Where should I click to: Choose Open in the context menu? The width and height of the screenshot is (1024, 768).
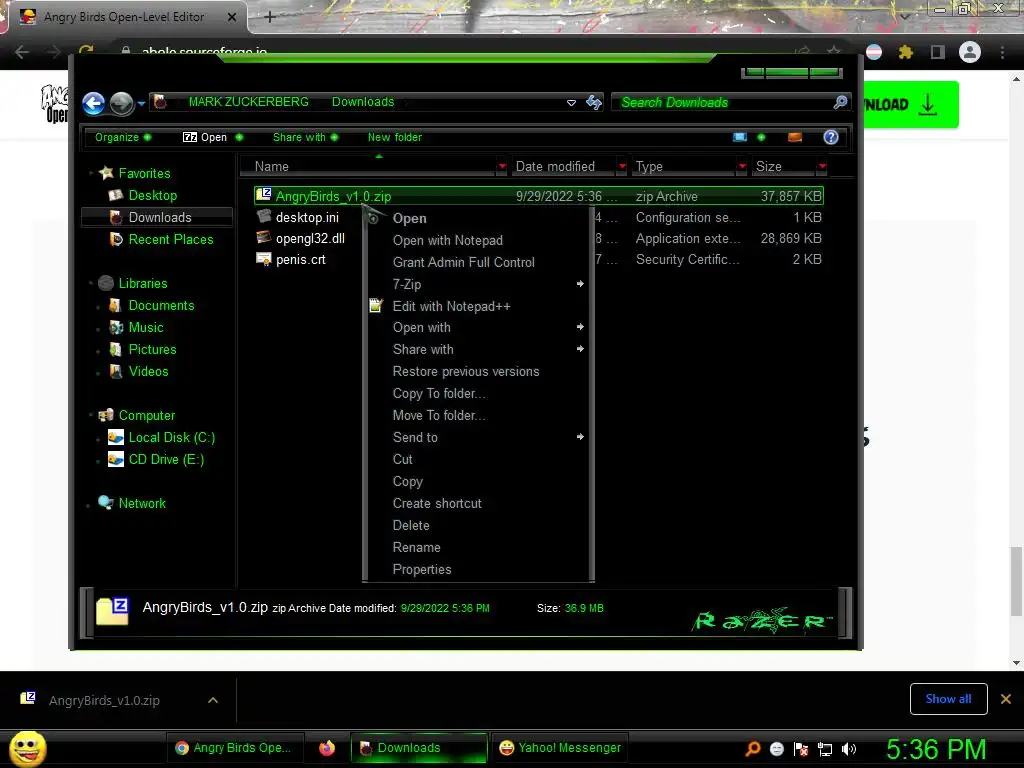[409, 218]
